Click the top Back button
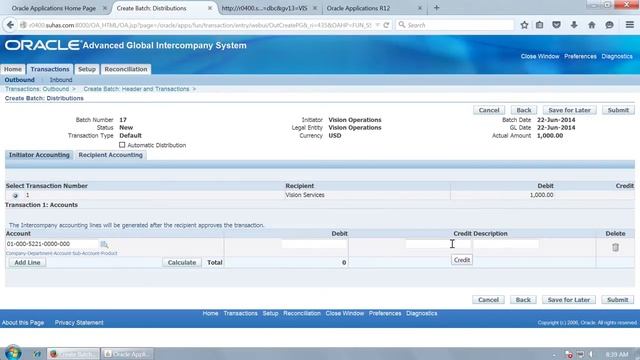Viewport: 640px width, 360px height. pyautogui.click(x=524, y=110)
